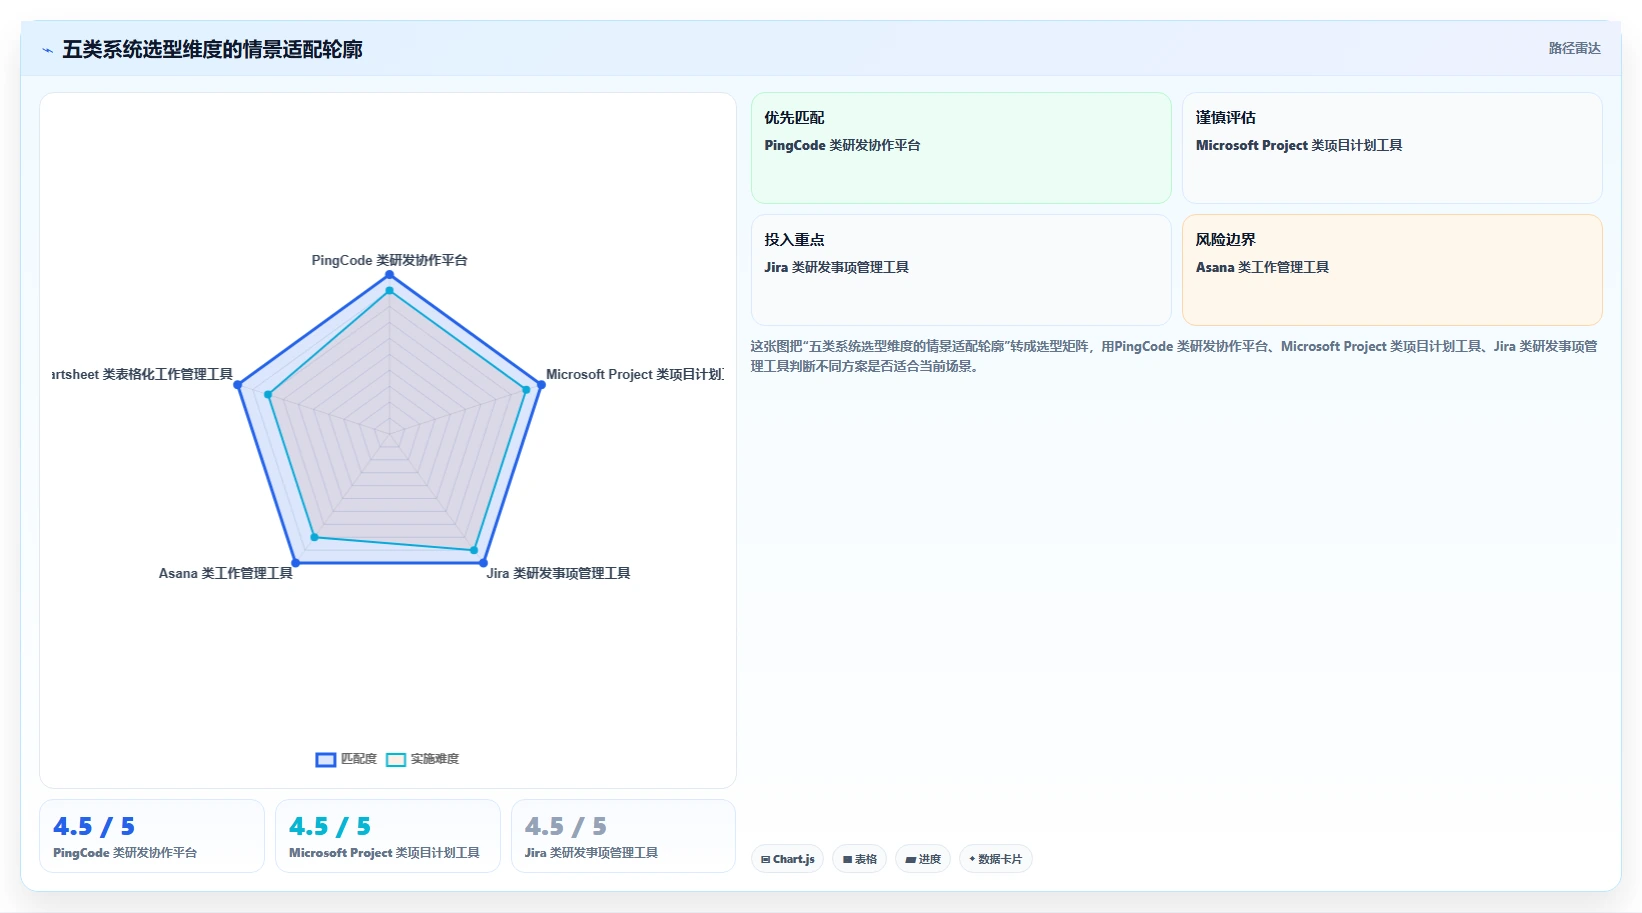
Task: Click the Jira 类研发事项管理工具 radar axis label
Action: pos(558,573)
